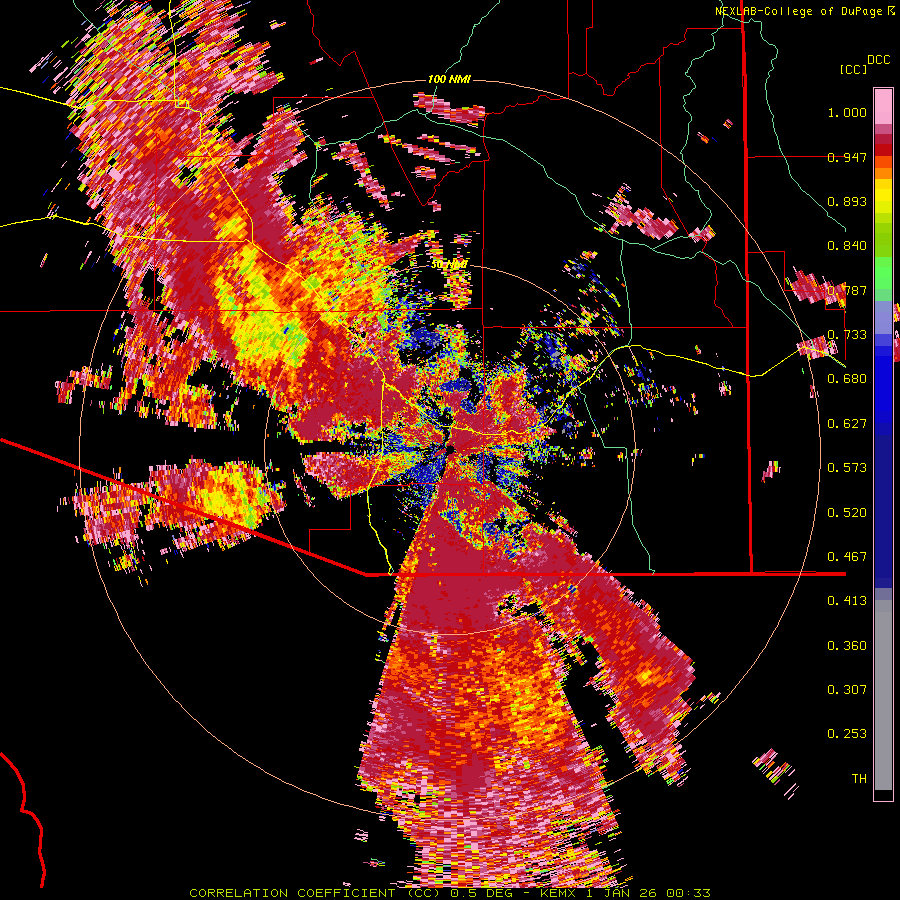Select the 0.253 scale value
Viewport: 900px width, 900px height.
(x=847, y=734)
